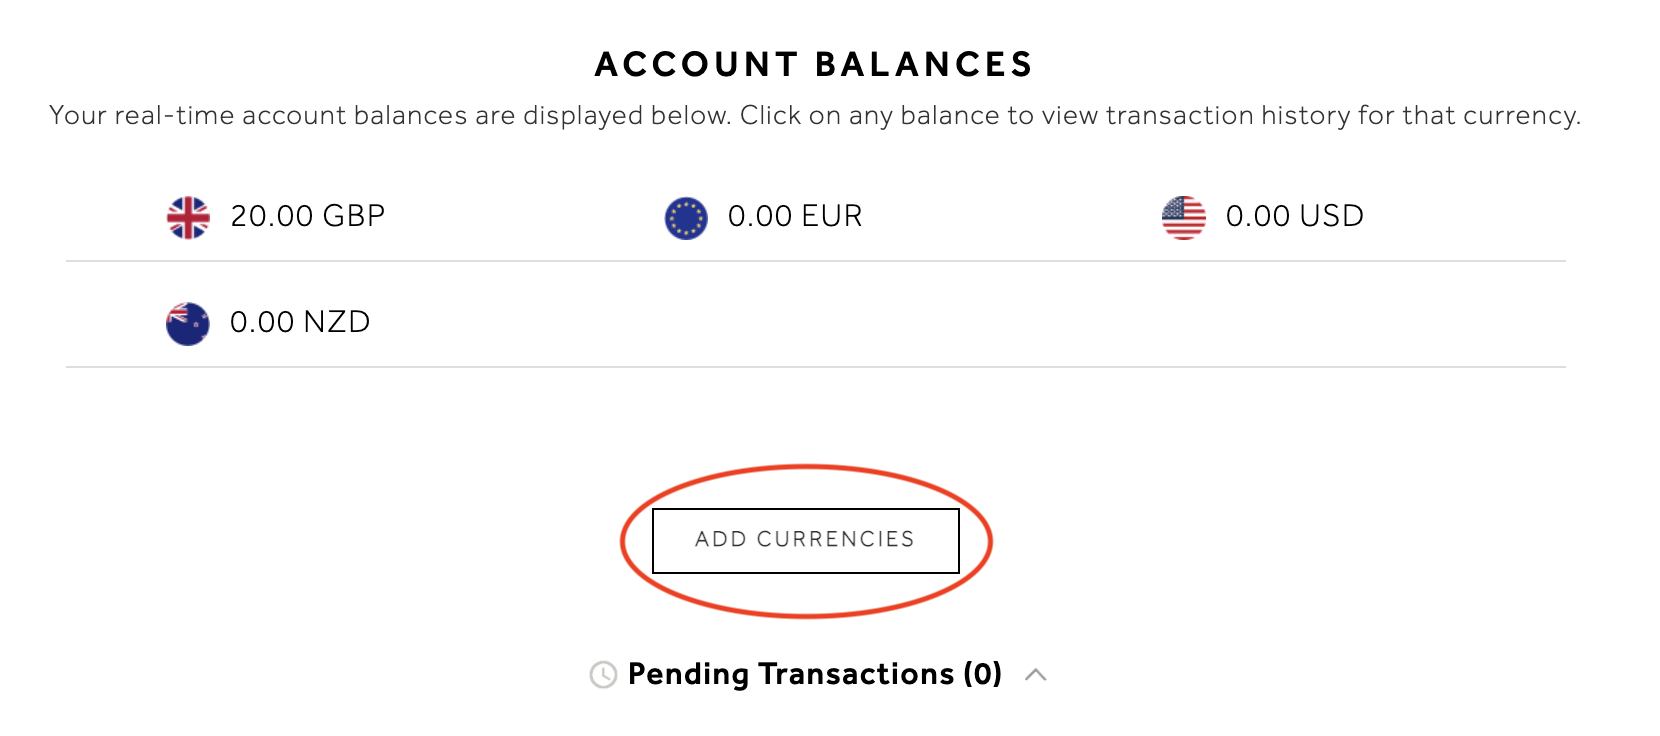This screenshot has height=736, width=1660.
Task: View the 20.00 GBP balance history
Action: 308,216
